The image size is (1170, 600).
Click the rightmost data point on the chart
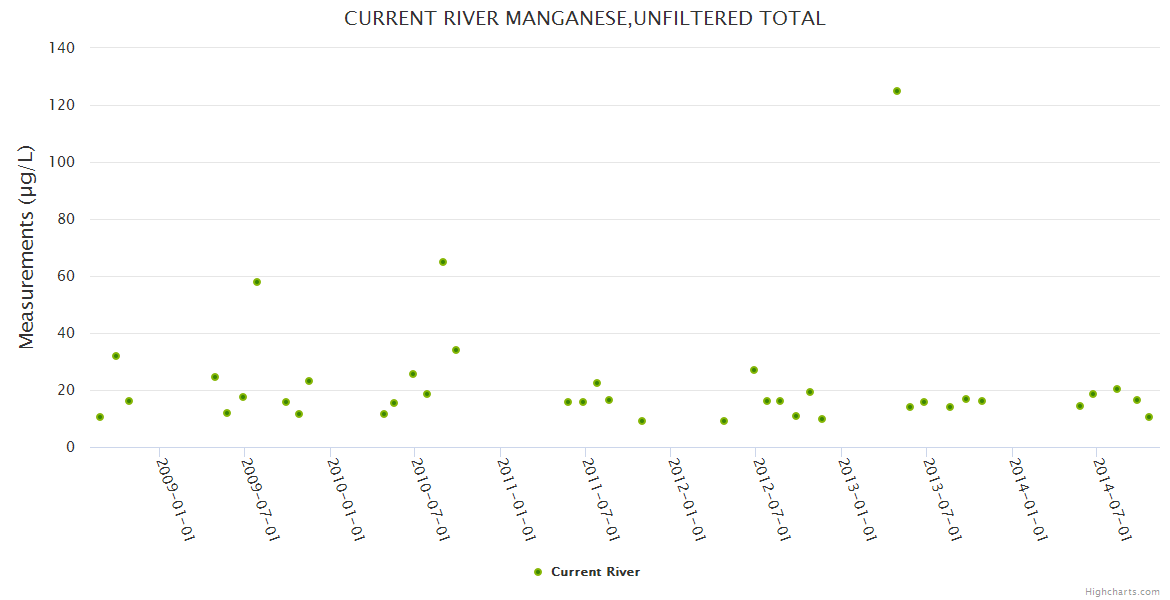pos(1149,417)
